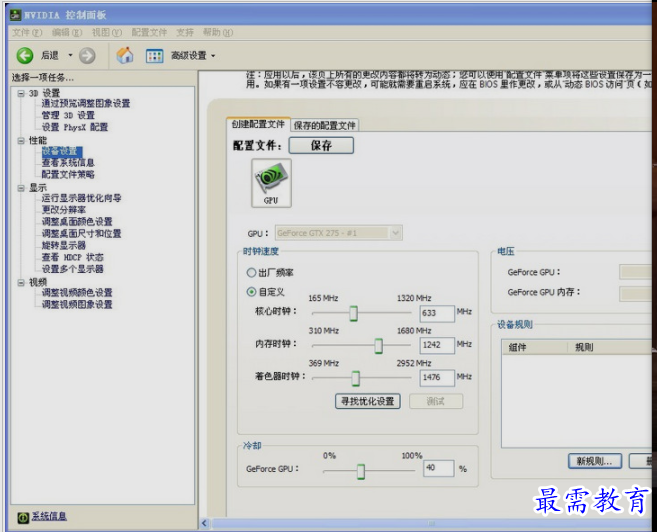Select 通过预览调整图象设置 in tree

[86, 103]
